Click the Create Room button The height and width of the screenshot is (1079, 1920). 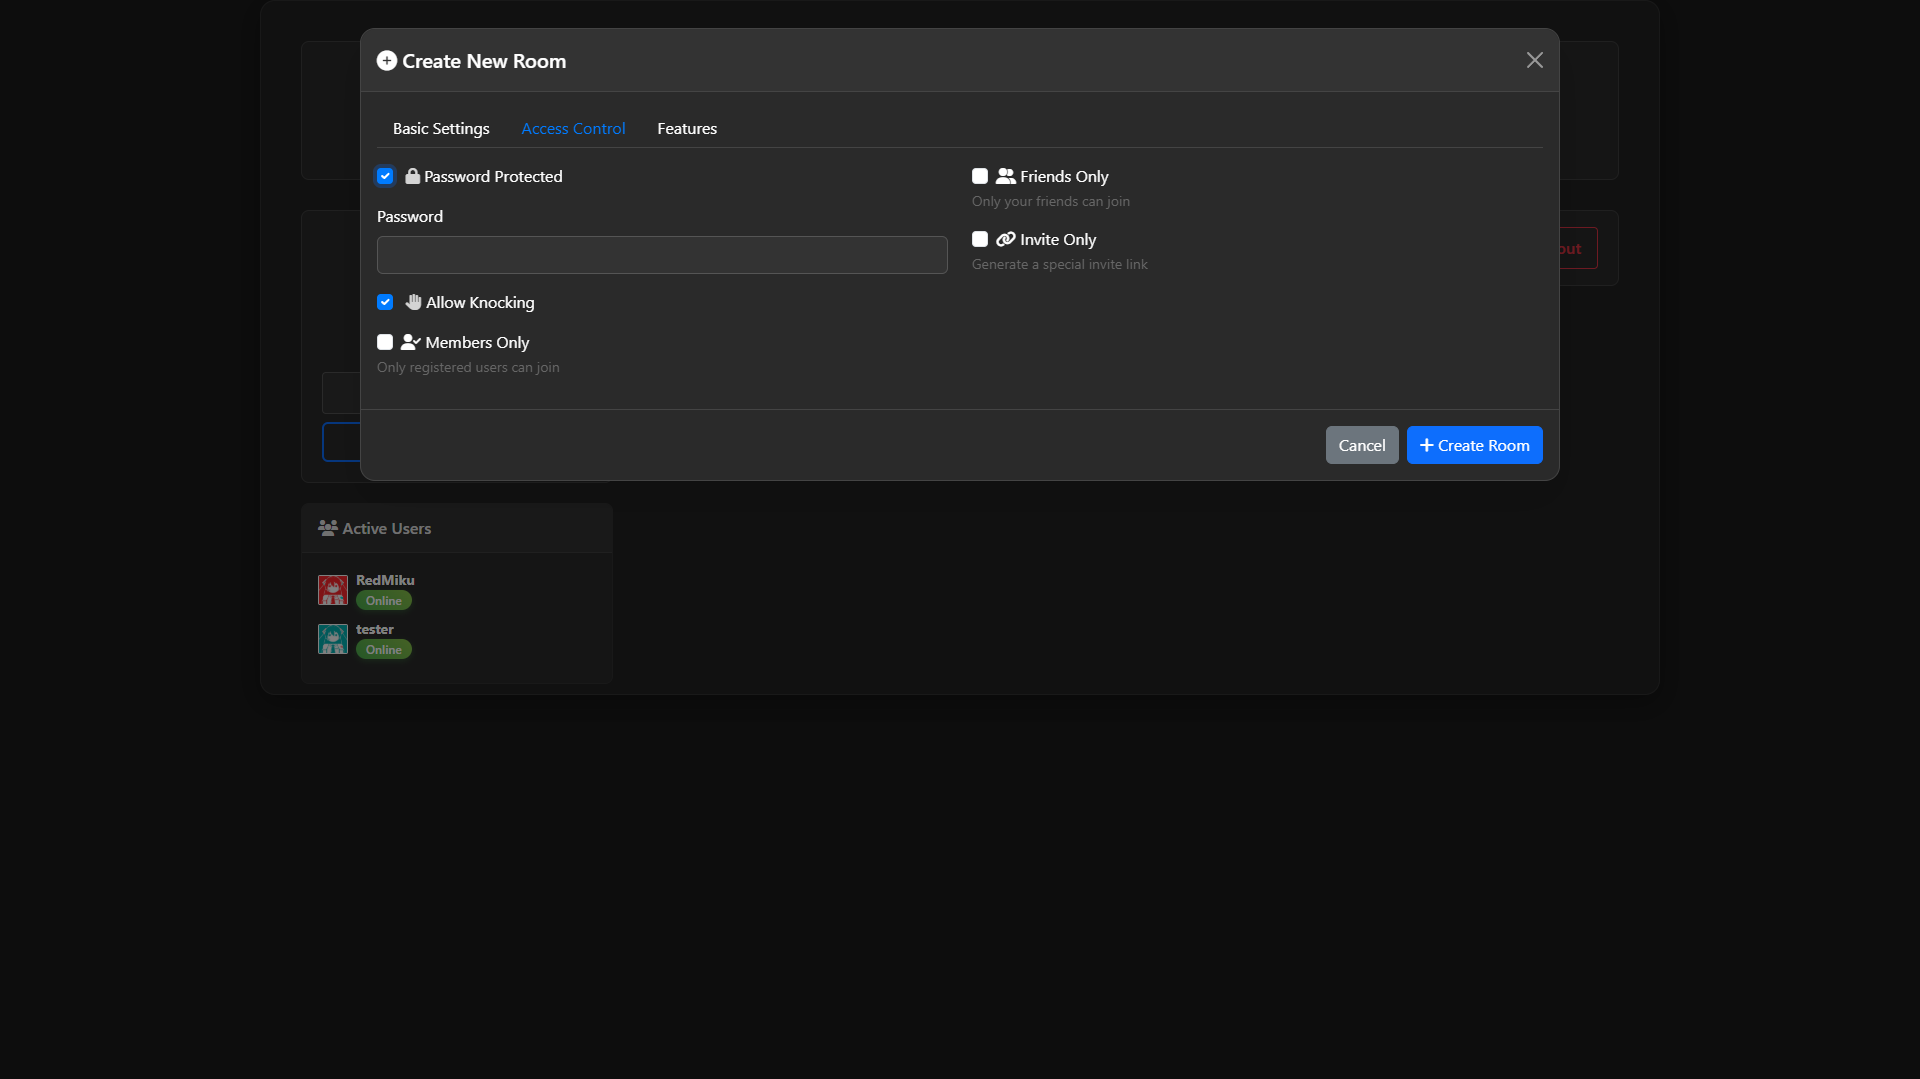[1474, 445]
